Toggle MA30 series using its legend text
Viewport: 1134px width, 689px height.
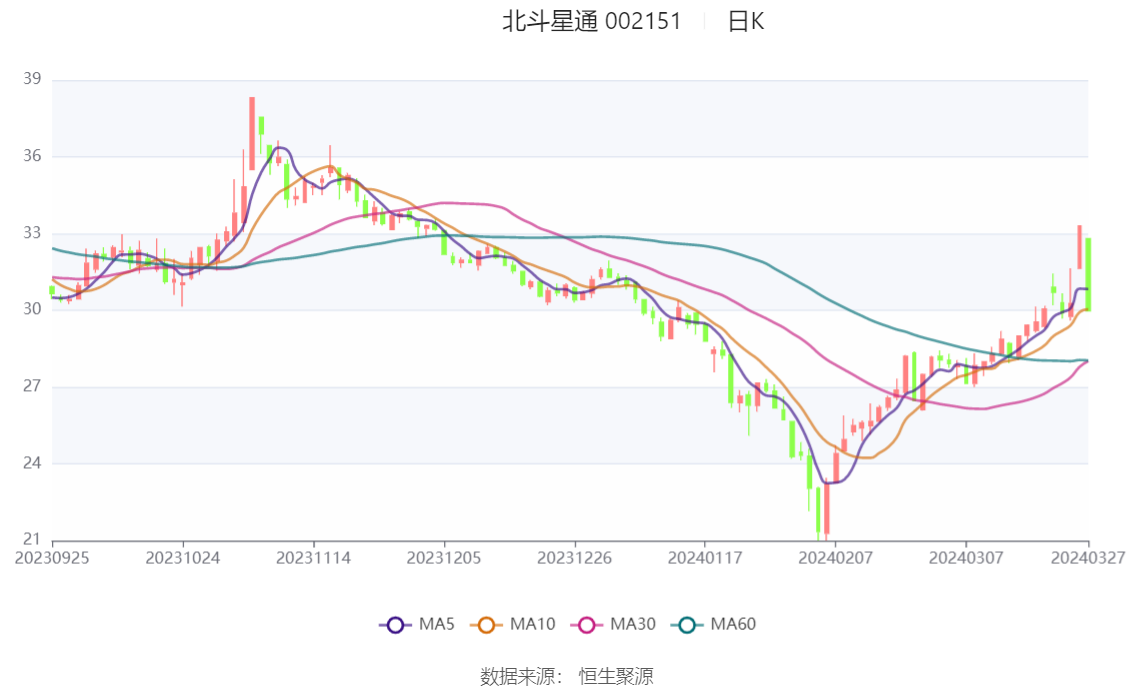pyautogui.click(x=633, y=625)
